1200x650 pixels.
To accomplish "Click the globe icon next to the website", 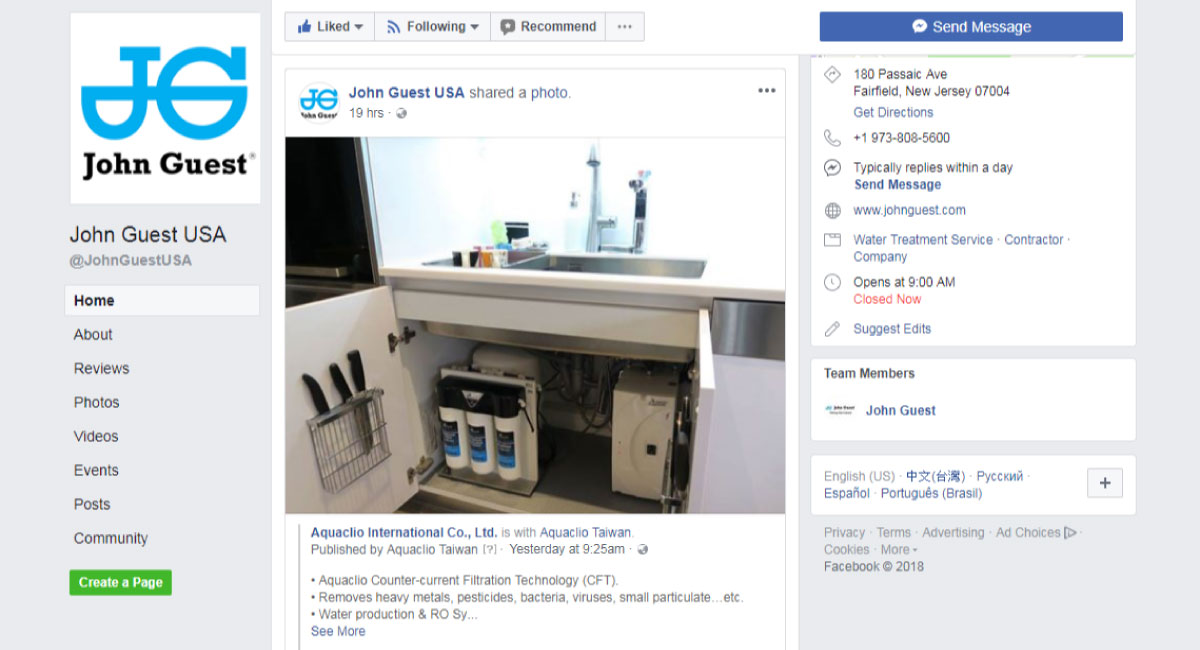I will (x=832, y=211).
